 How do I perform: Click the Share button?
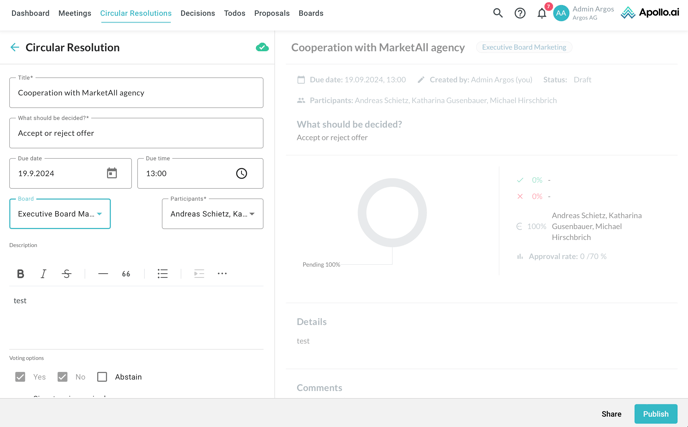[x=611, y=414]
